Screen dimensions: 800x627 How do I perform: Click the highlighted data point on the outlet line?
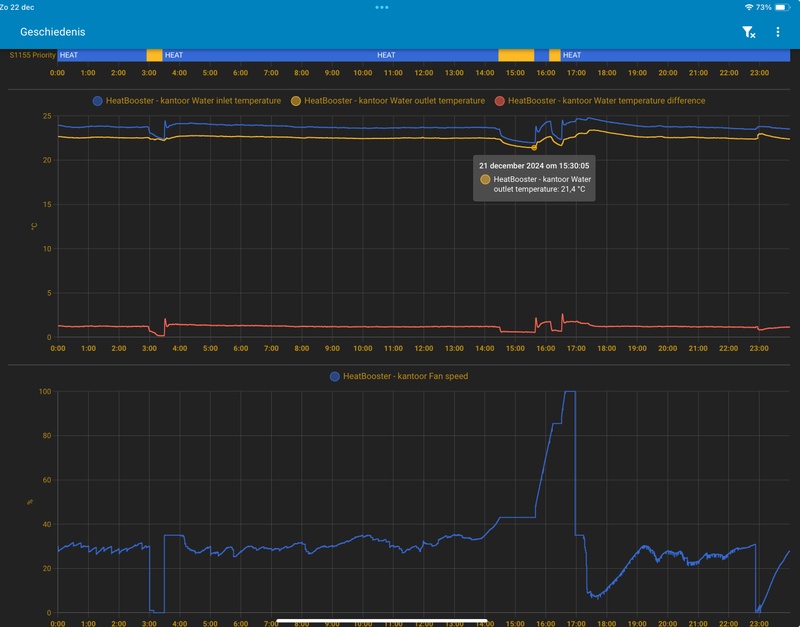coord(534,148)
